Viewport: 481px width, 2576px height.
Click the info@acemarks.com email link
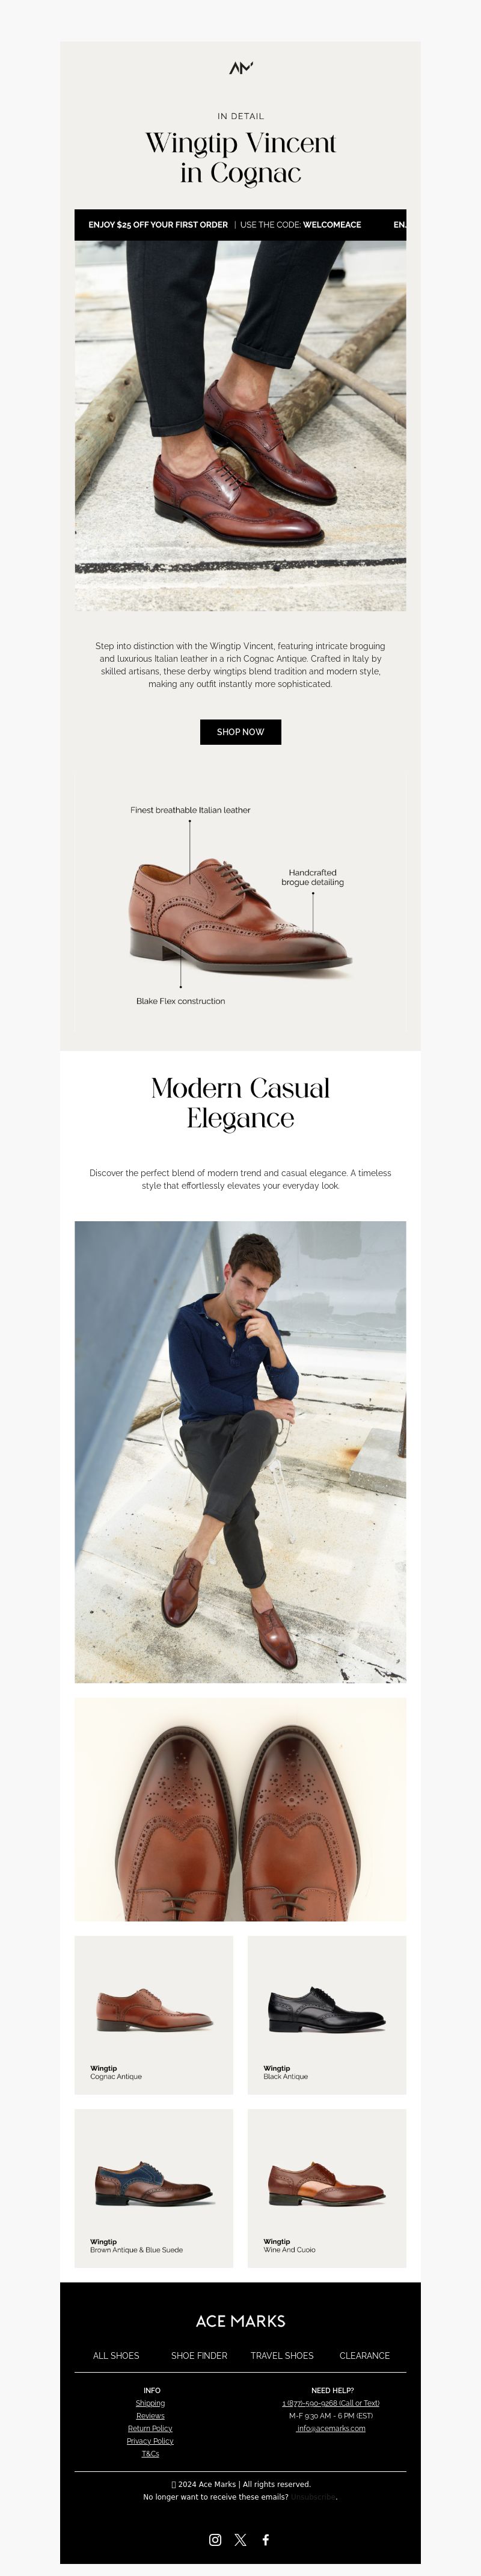pos(331,2428)
